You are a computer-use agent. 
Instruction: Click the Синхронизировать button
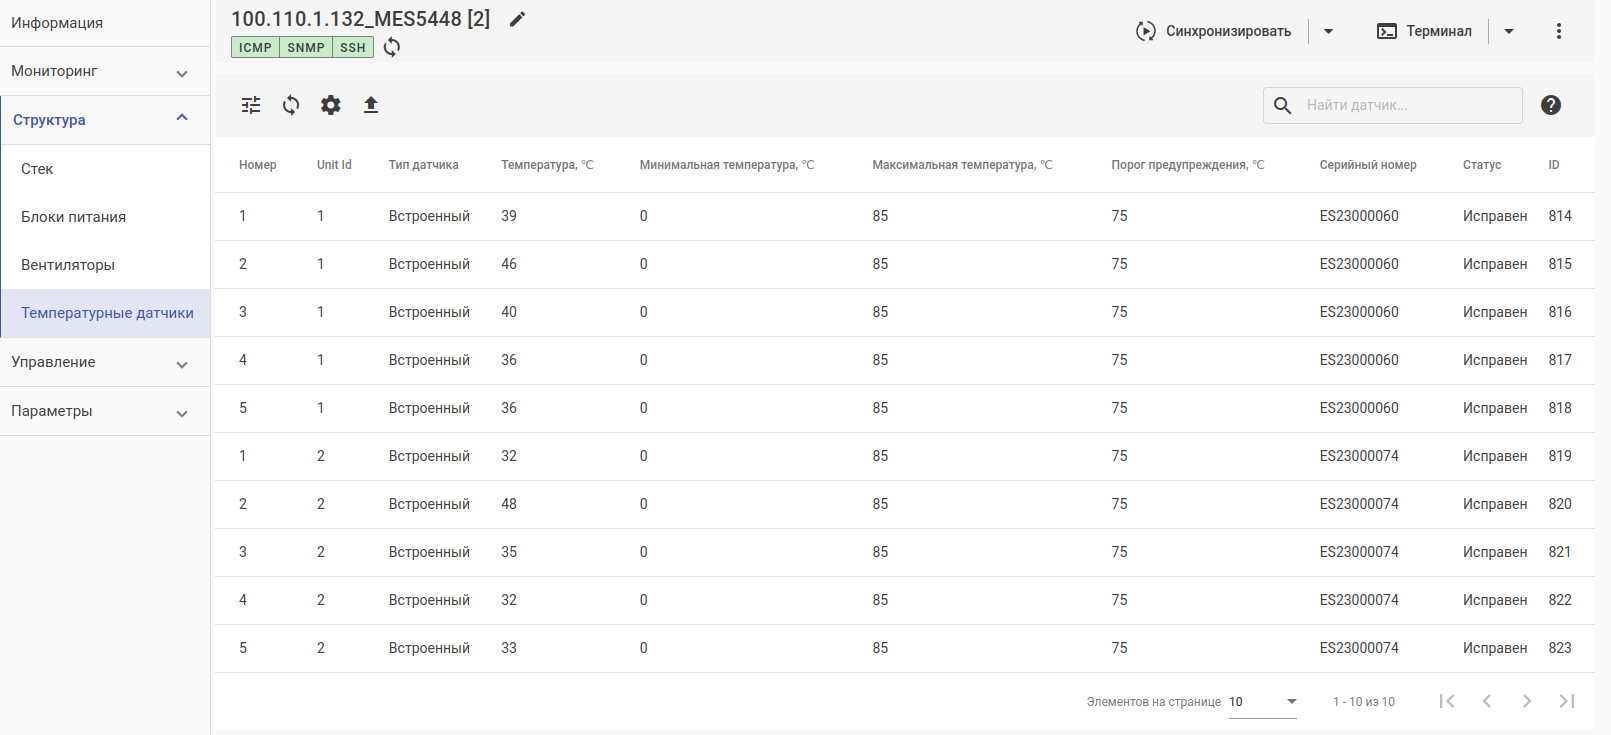1214,31
